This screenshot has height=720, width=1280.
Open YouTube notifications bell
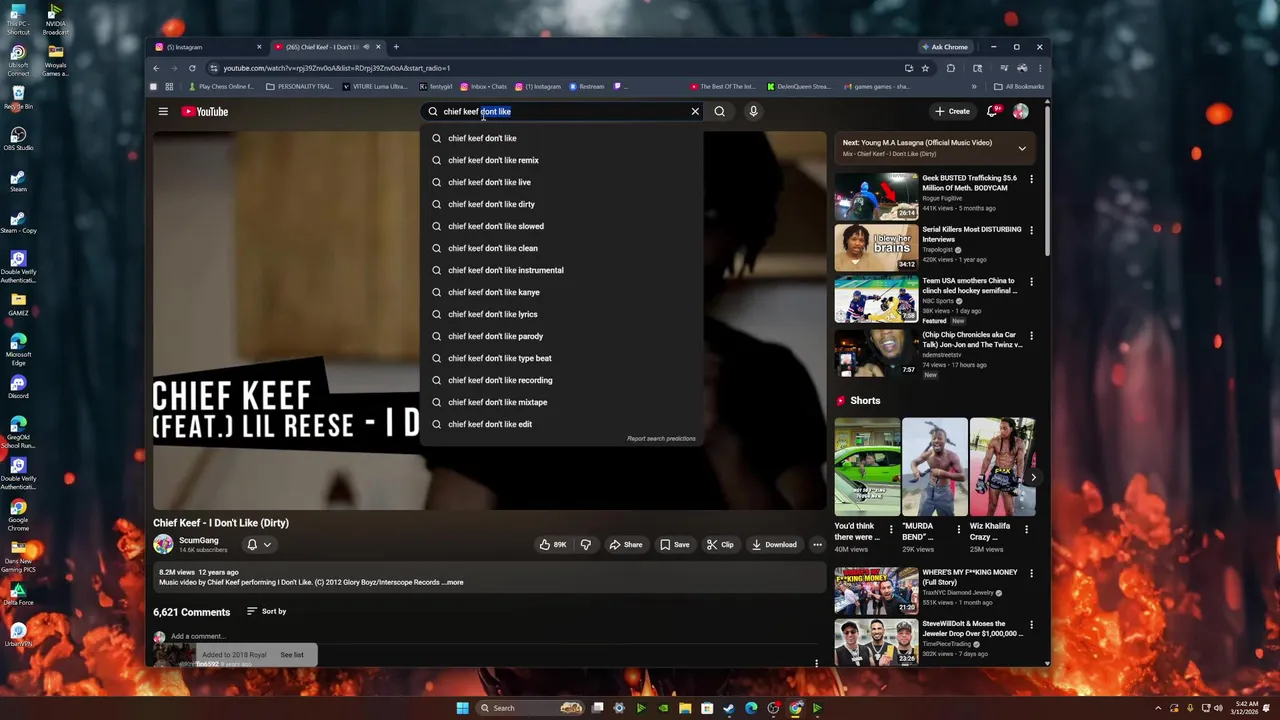[x=992, y=111]
